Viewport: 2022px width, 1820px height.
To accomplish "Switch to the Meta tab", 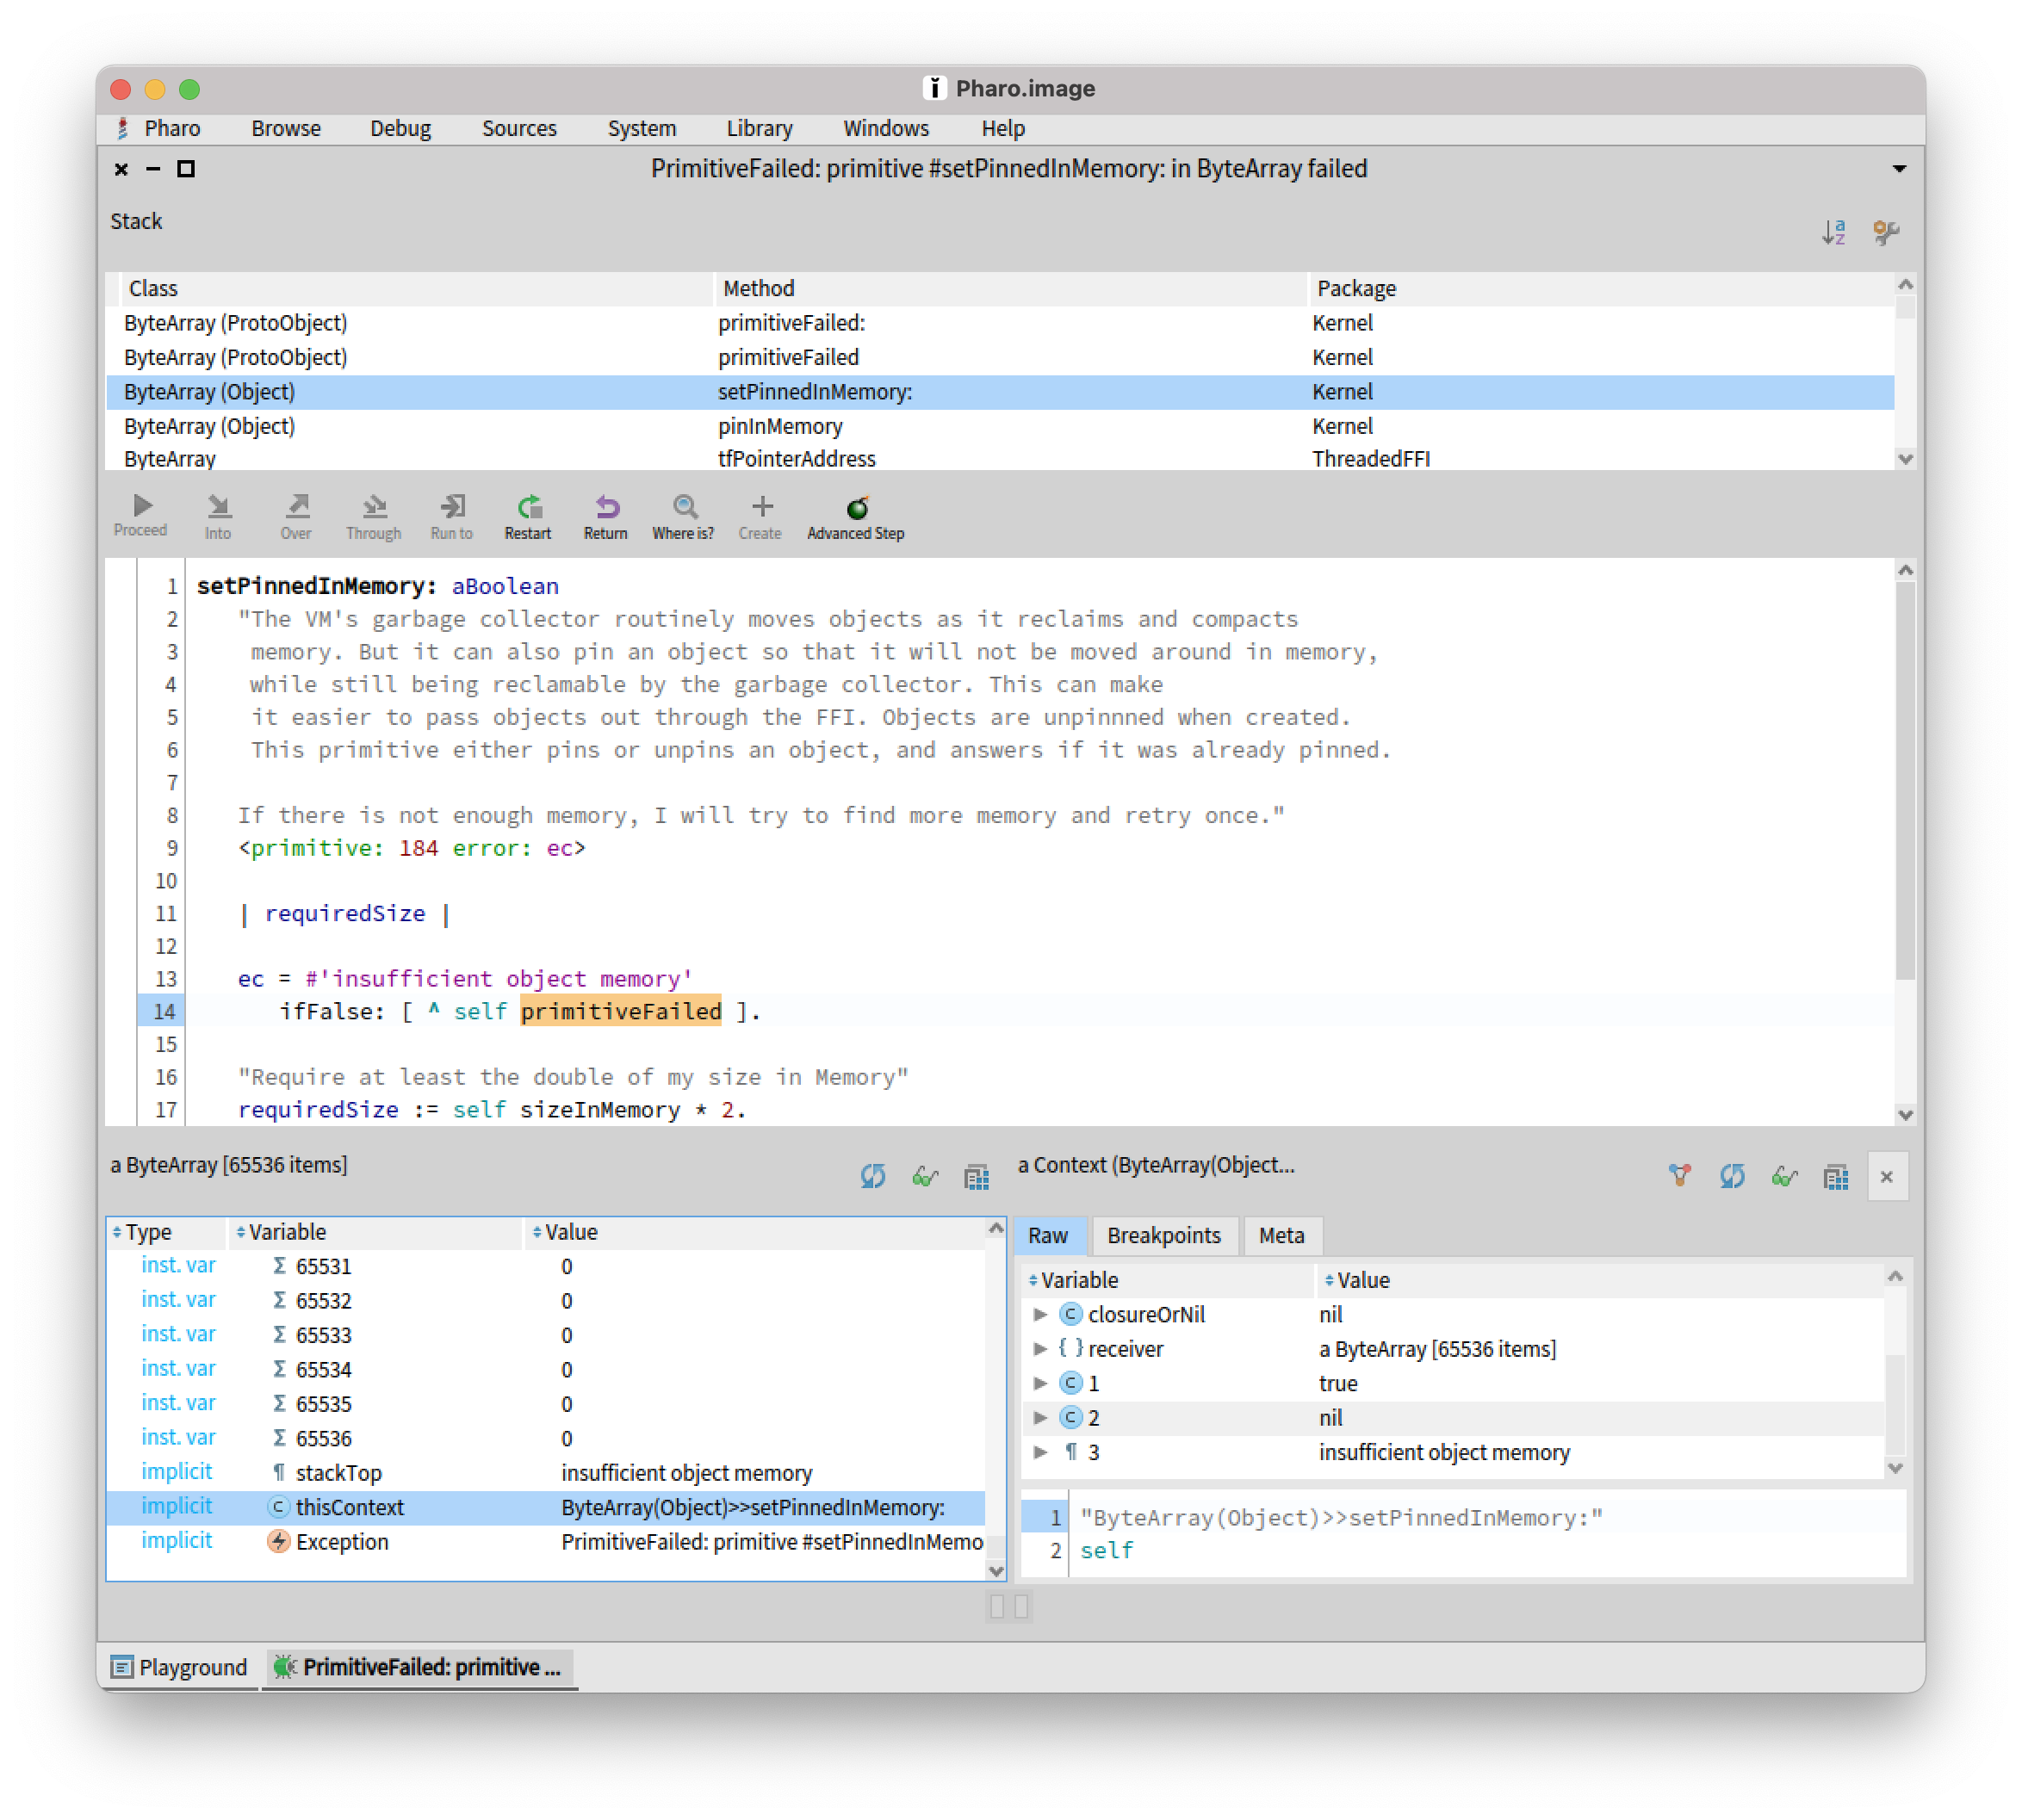I will click(x=1282, y=1236).
